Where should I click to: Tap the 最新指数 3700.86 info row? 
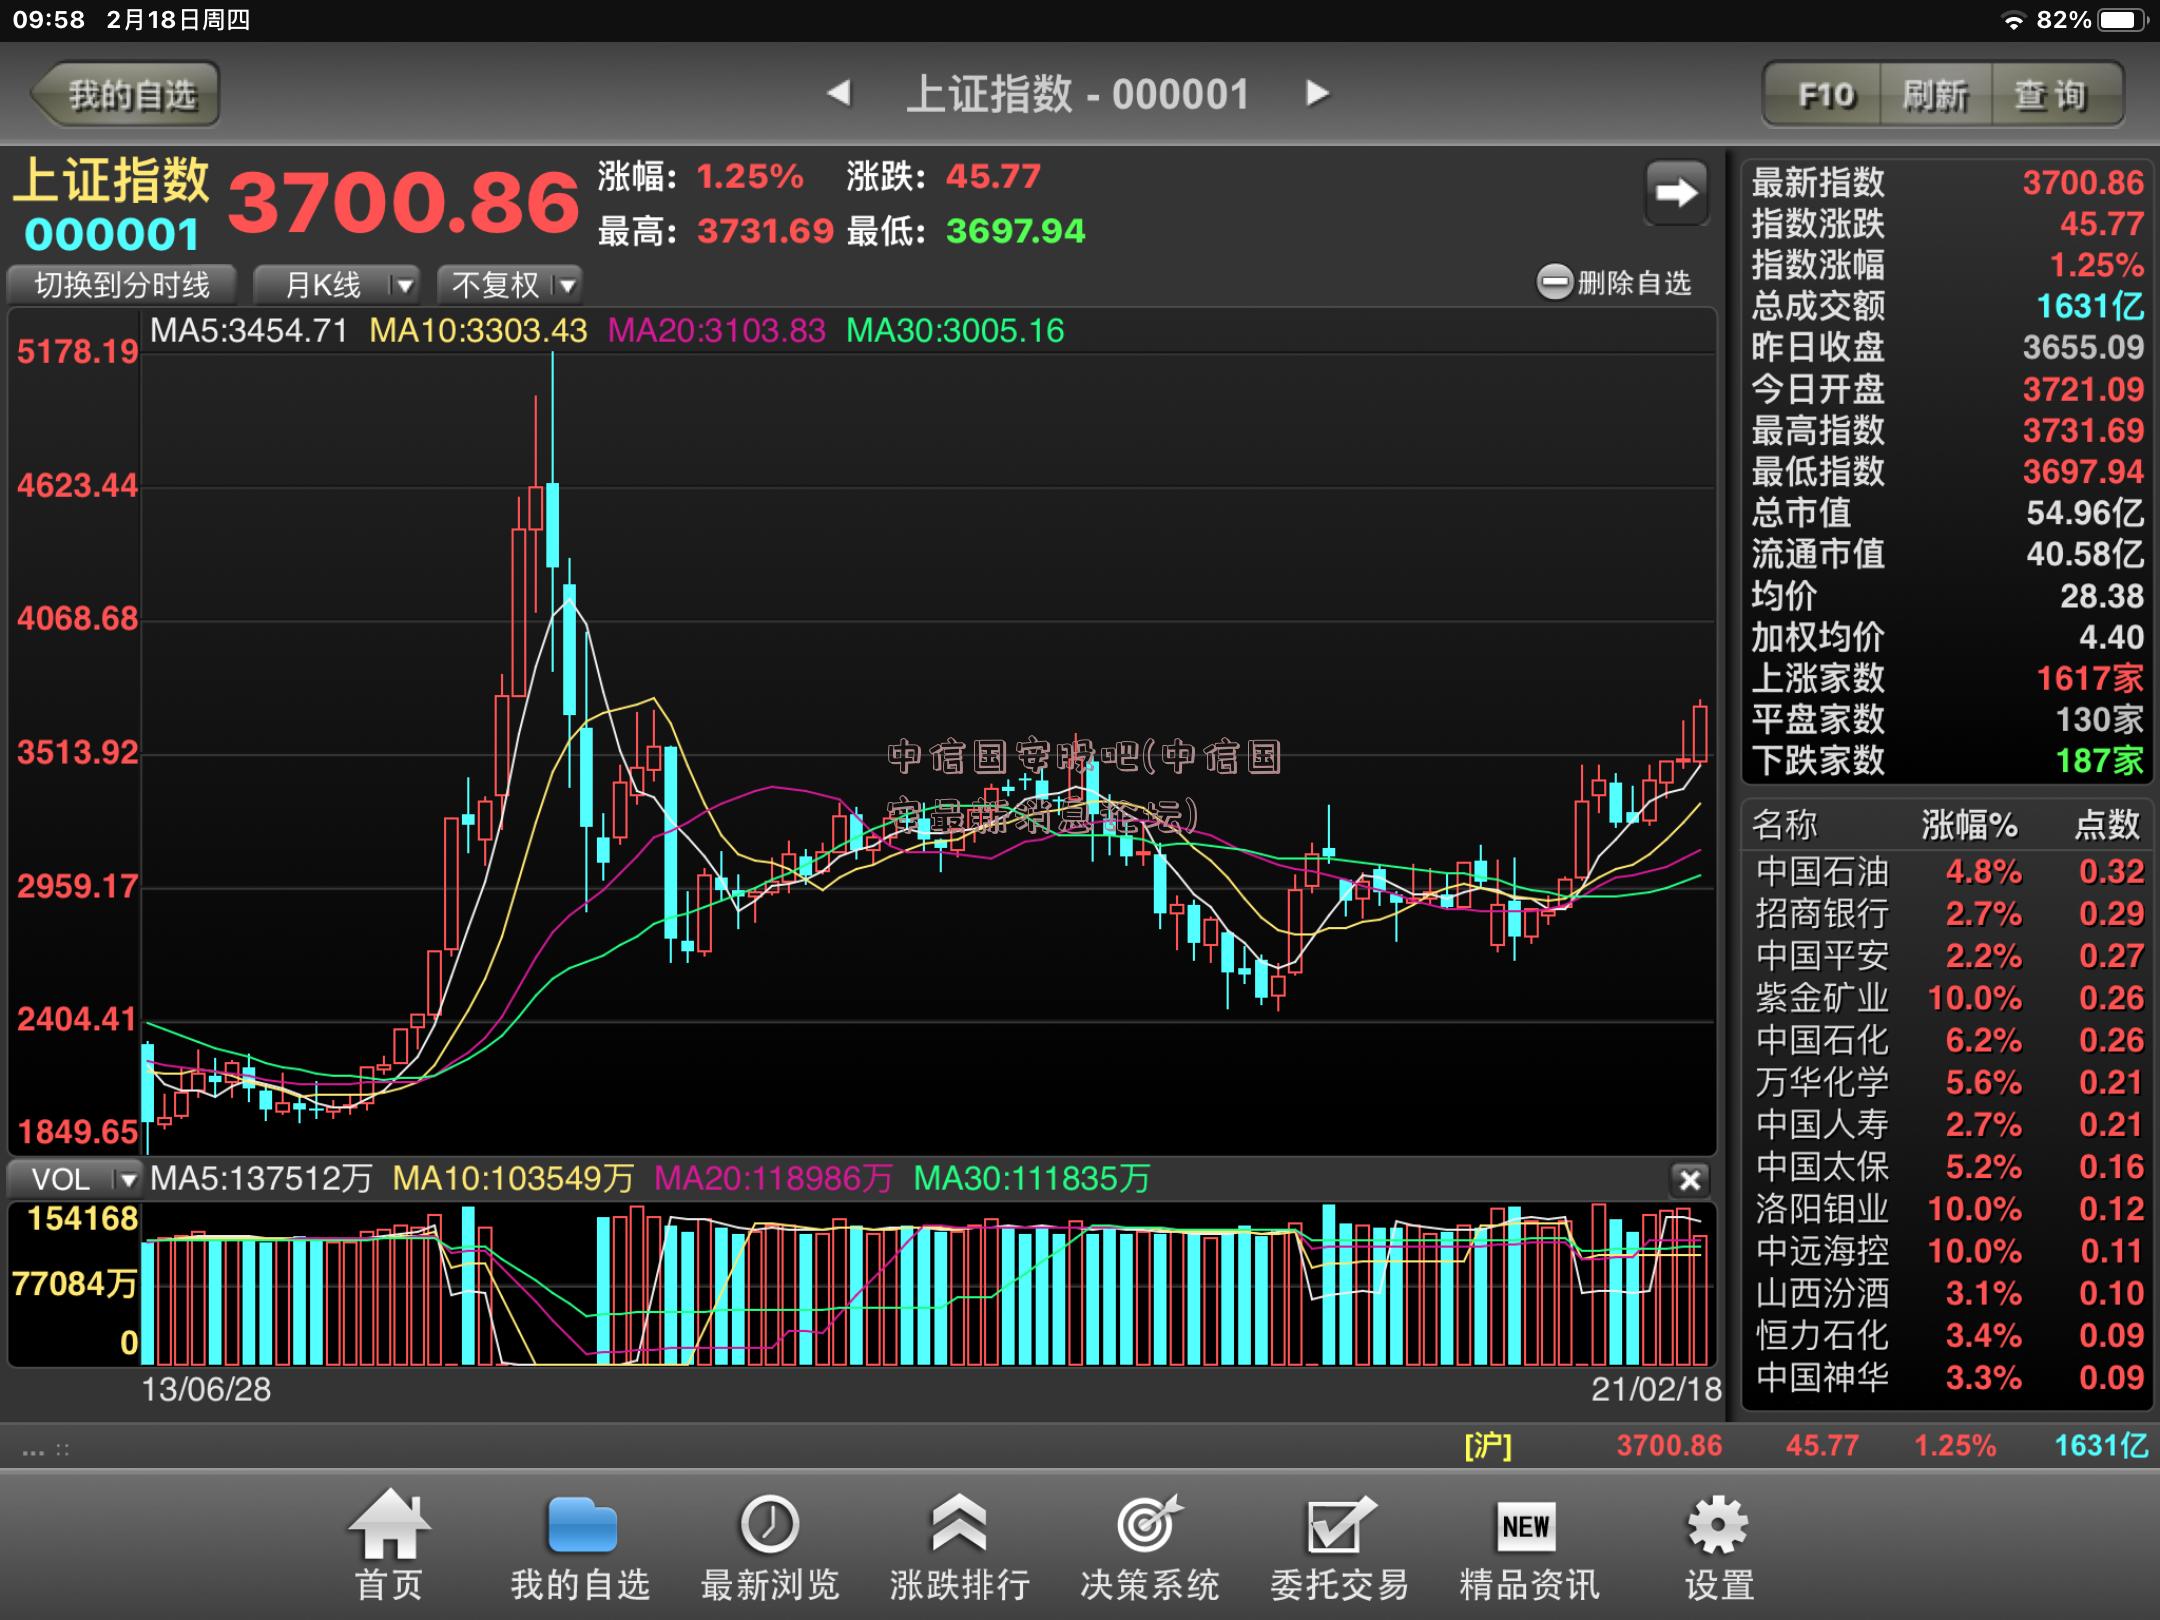pyautogui.click(x=1948, y=183)
